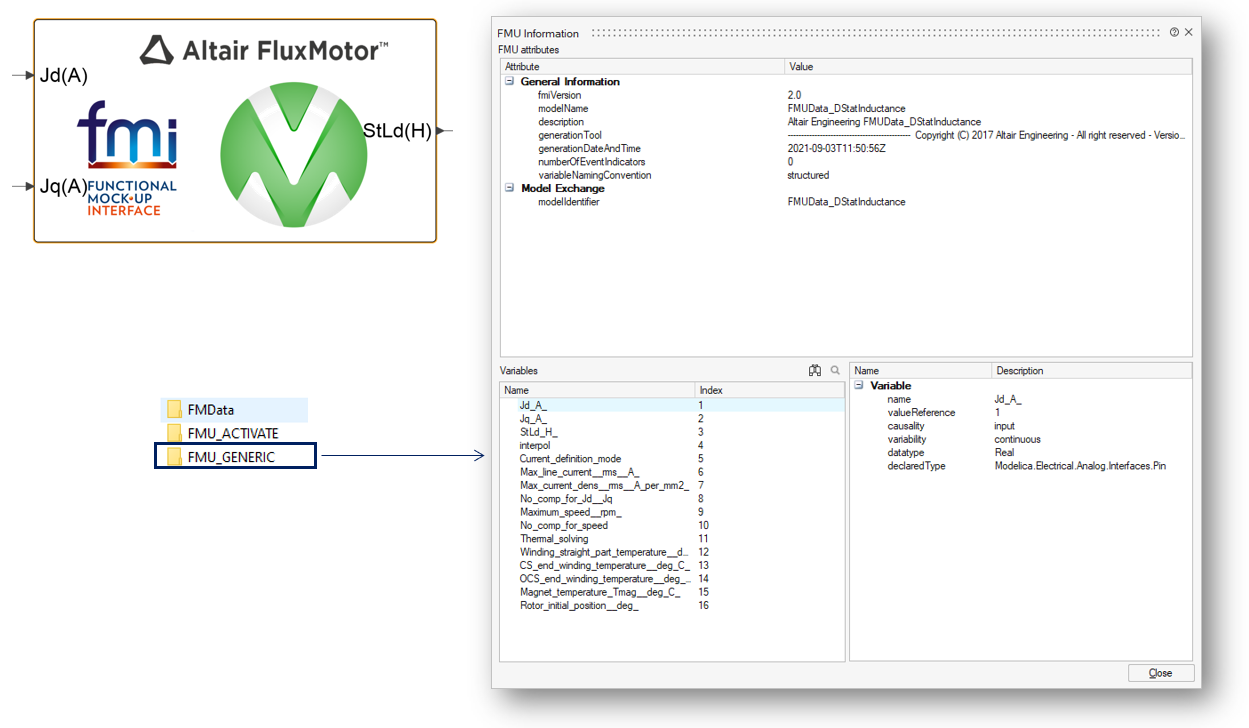The width and height of the screenshot is (1249, 728).
Task: Click the magnifier search icon in Variables
Action: click(835, 371)
